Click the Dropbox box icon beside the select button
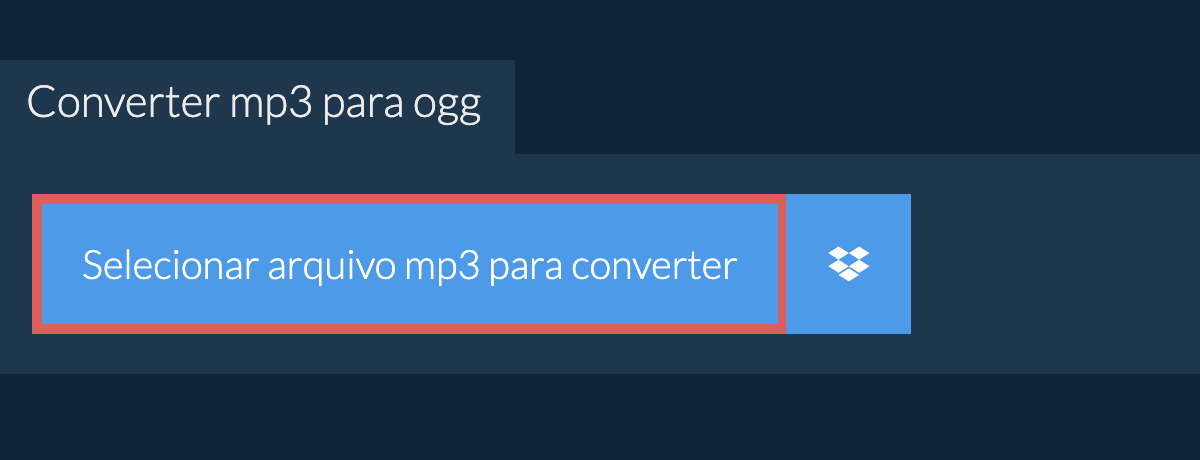The height and width of the screenshot is (460, 1200). pos(848,264)
